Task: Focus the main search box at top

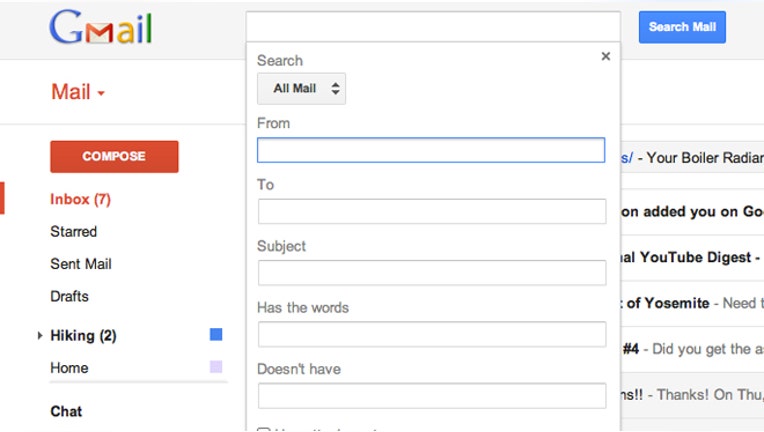Action: point(433,27)
